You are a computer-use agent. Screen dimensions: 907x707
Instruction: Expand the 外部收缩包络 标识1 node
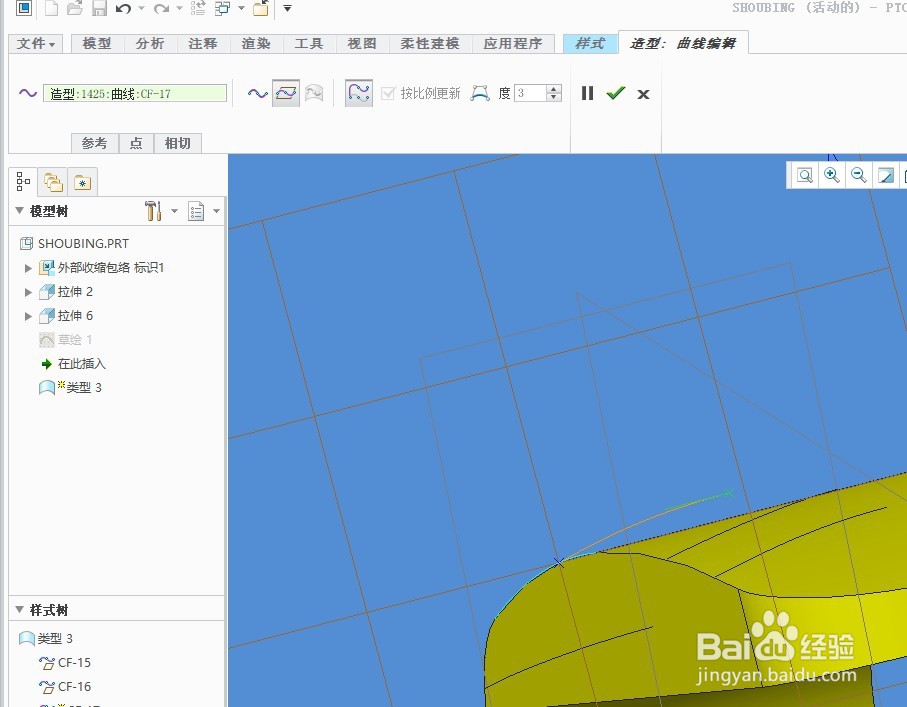coord(28,268)
